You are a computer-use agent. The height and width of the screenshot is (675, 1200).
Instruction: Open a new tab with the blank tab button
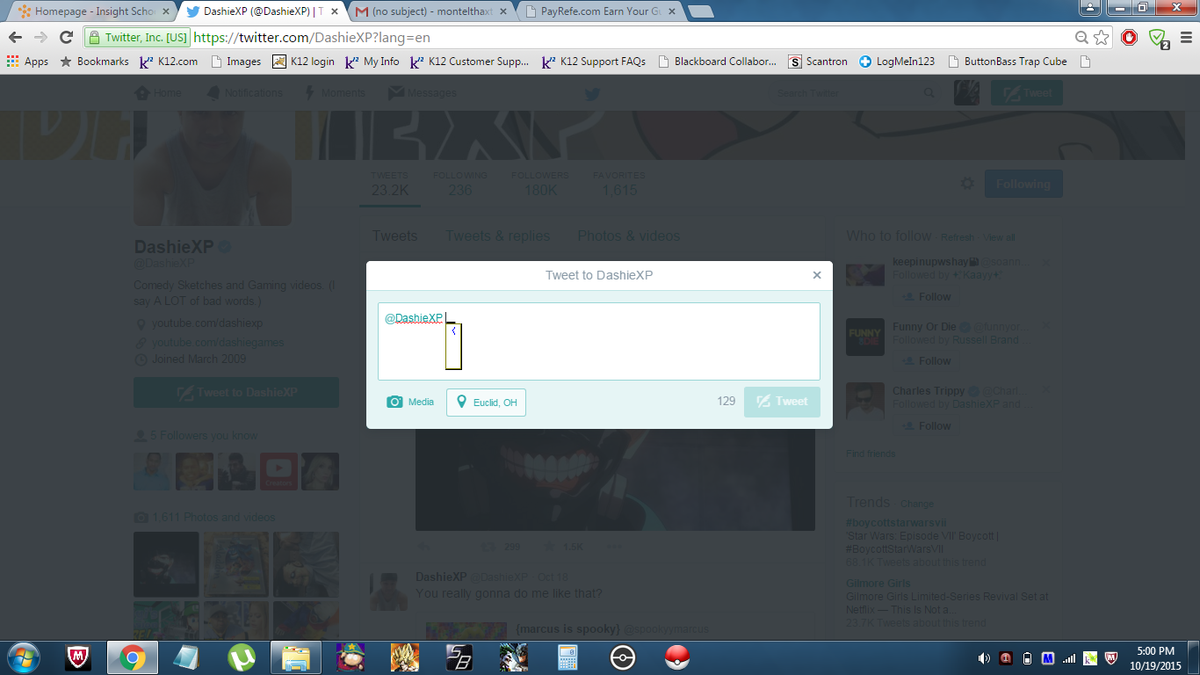click(x=700, y=12)
